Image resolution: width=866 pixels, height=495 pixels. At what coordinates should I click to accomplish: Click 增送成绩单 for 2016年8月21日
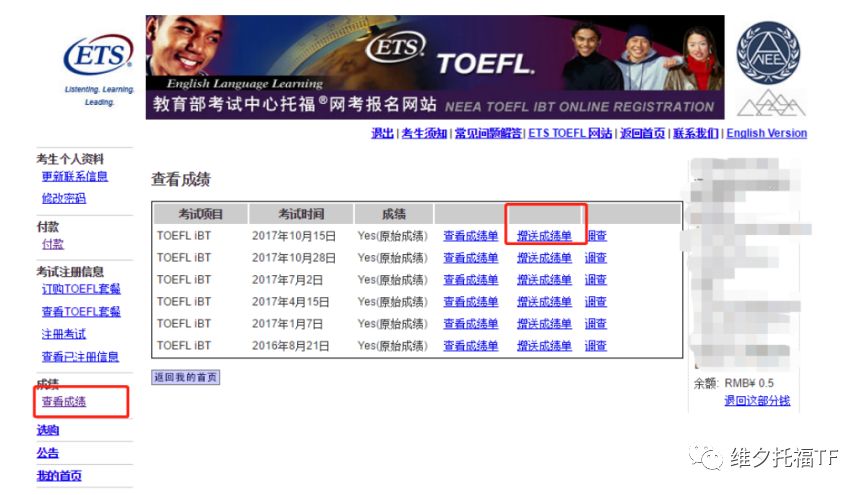coord(544,346)
